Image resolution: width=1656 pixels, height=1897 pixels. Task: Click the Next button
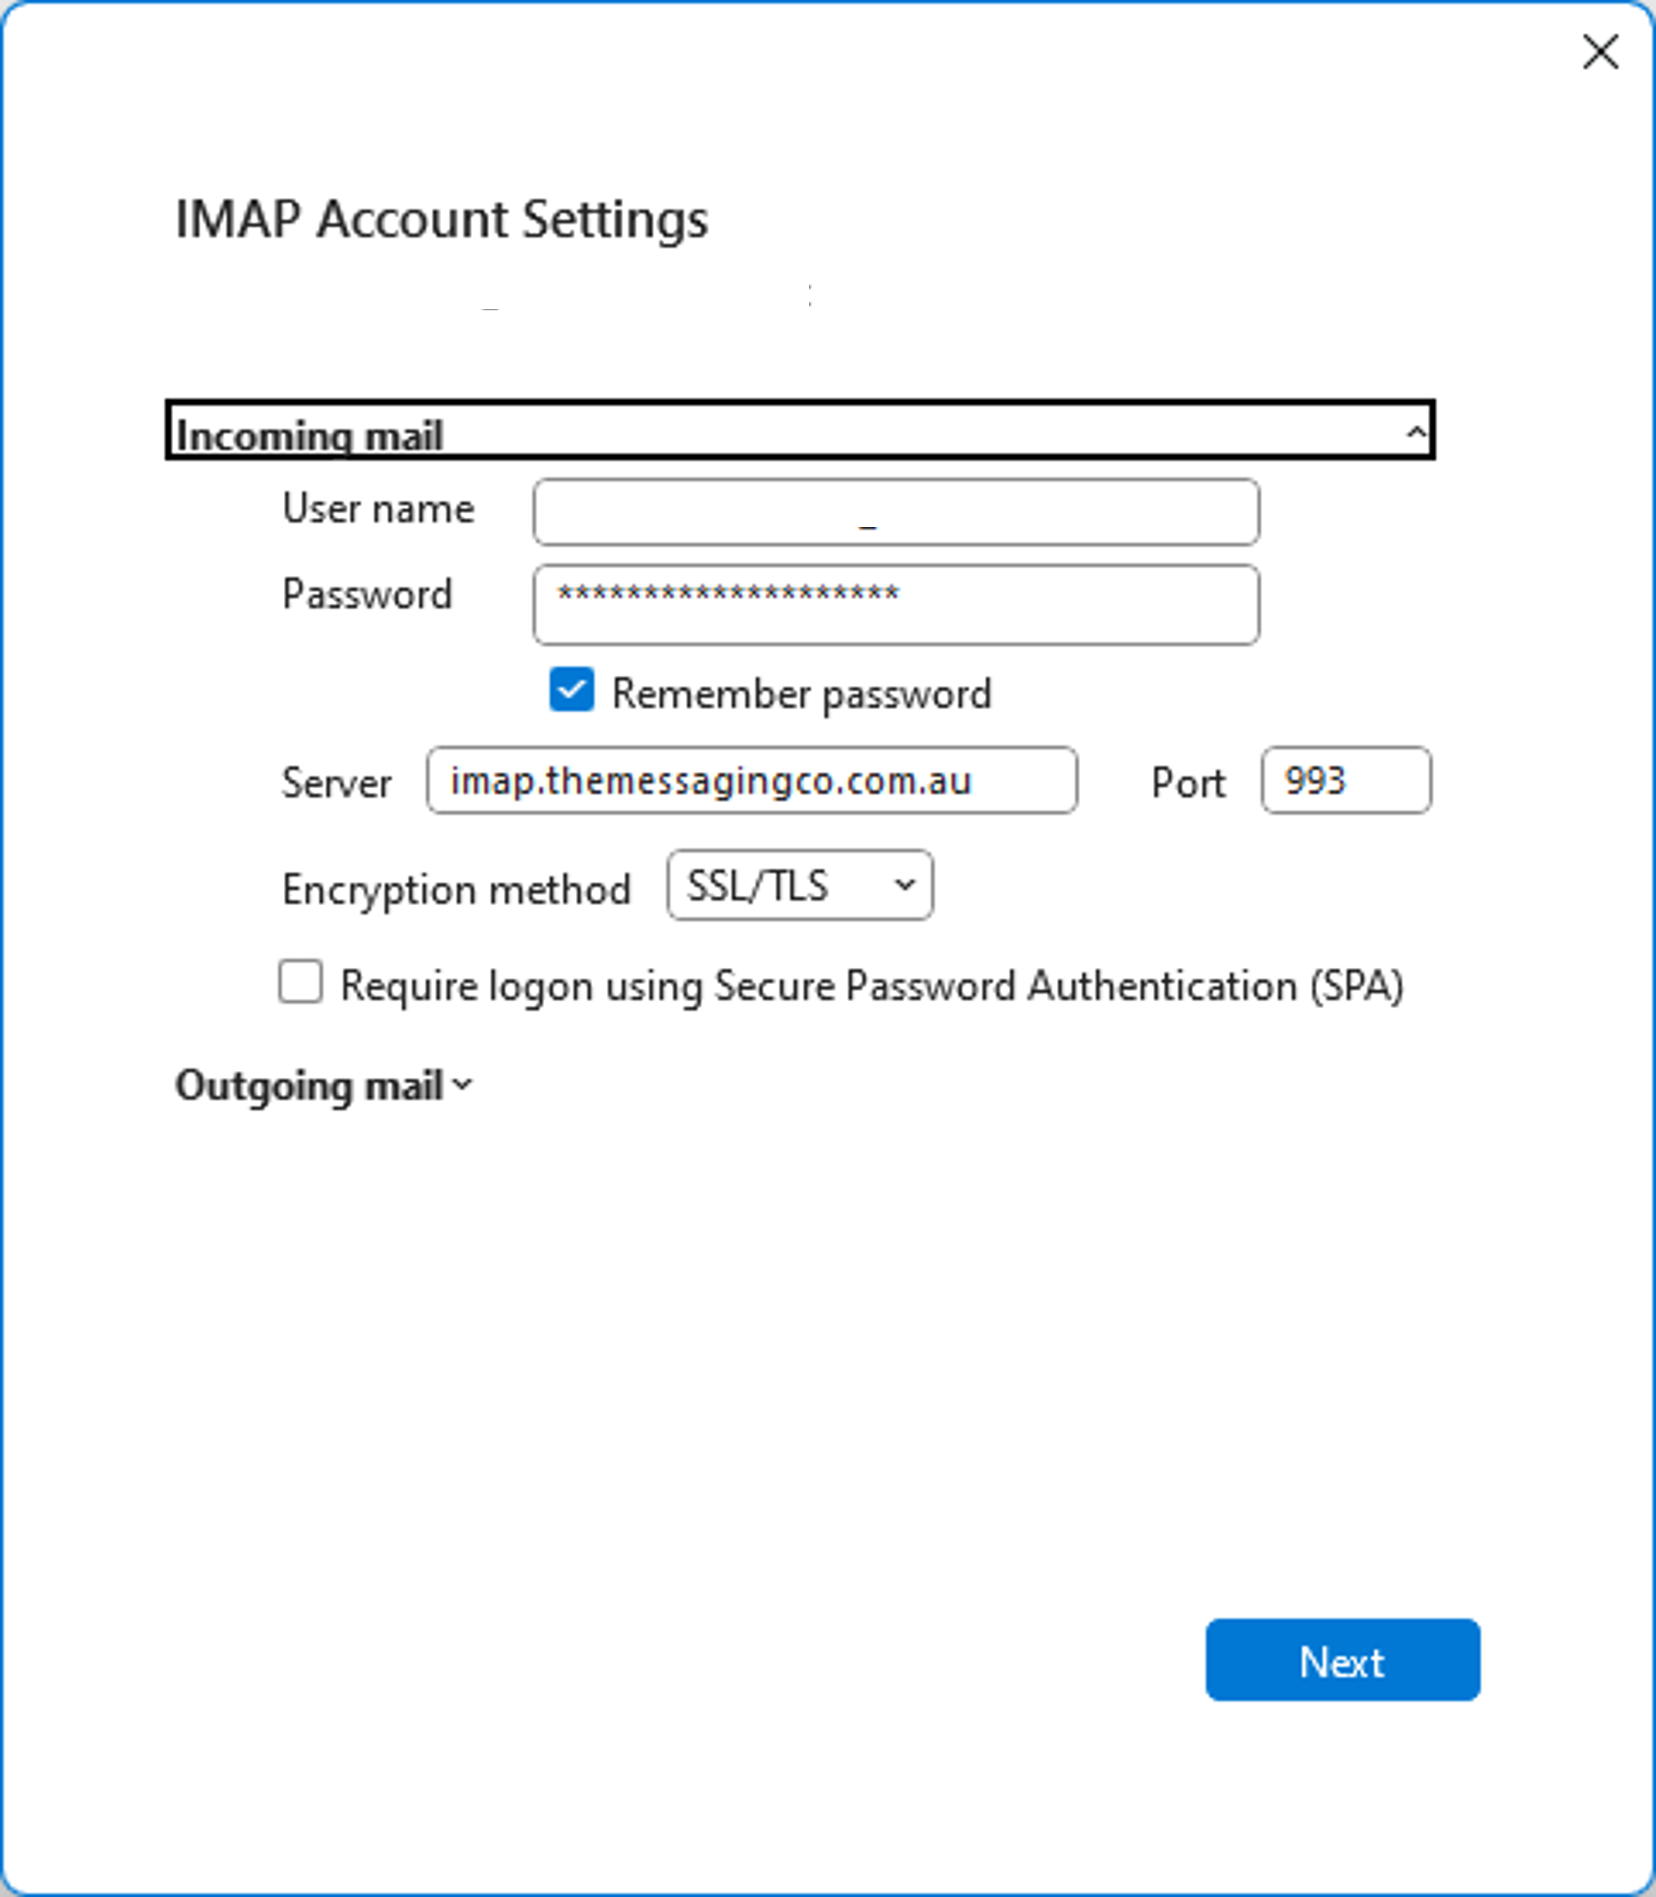1342,1660
